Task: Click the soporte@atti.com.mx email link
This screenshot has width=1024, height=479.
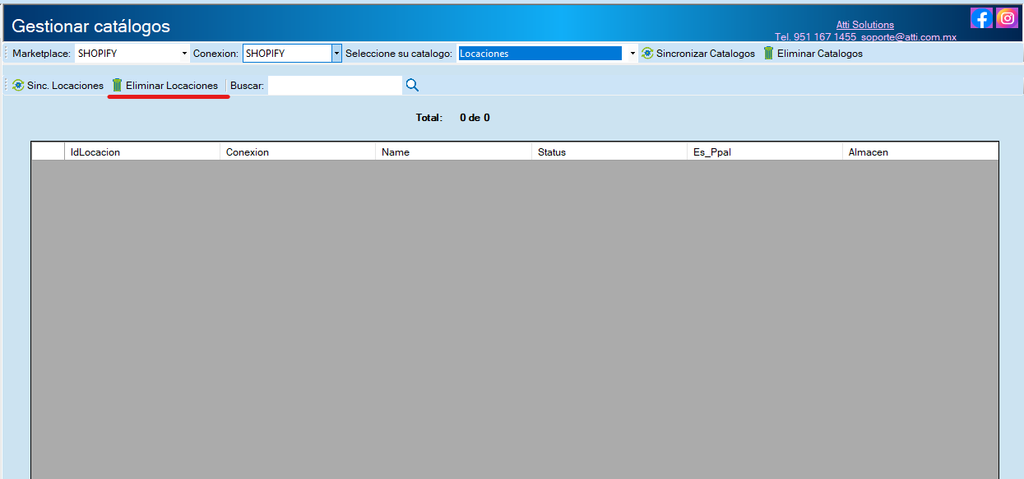Action: click(x=908, y=37)
